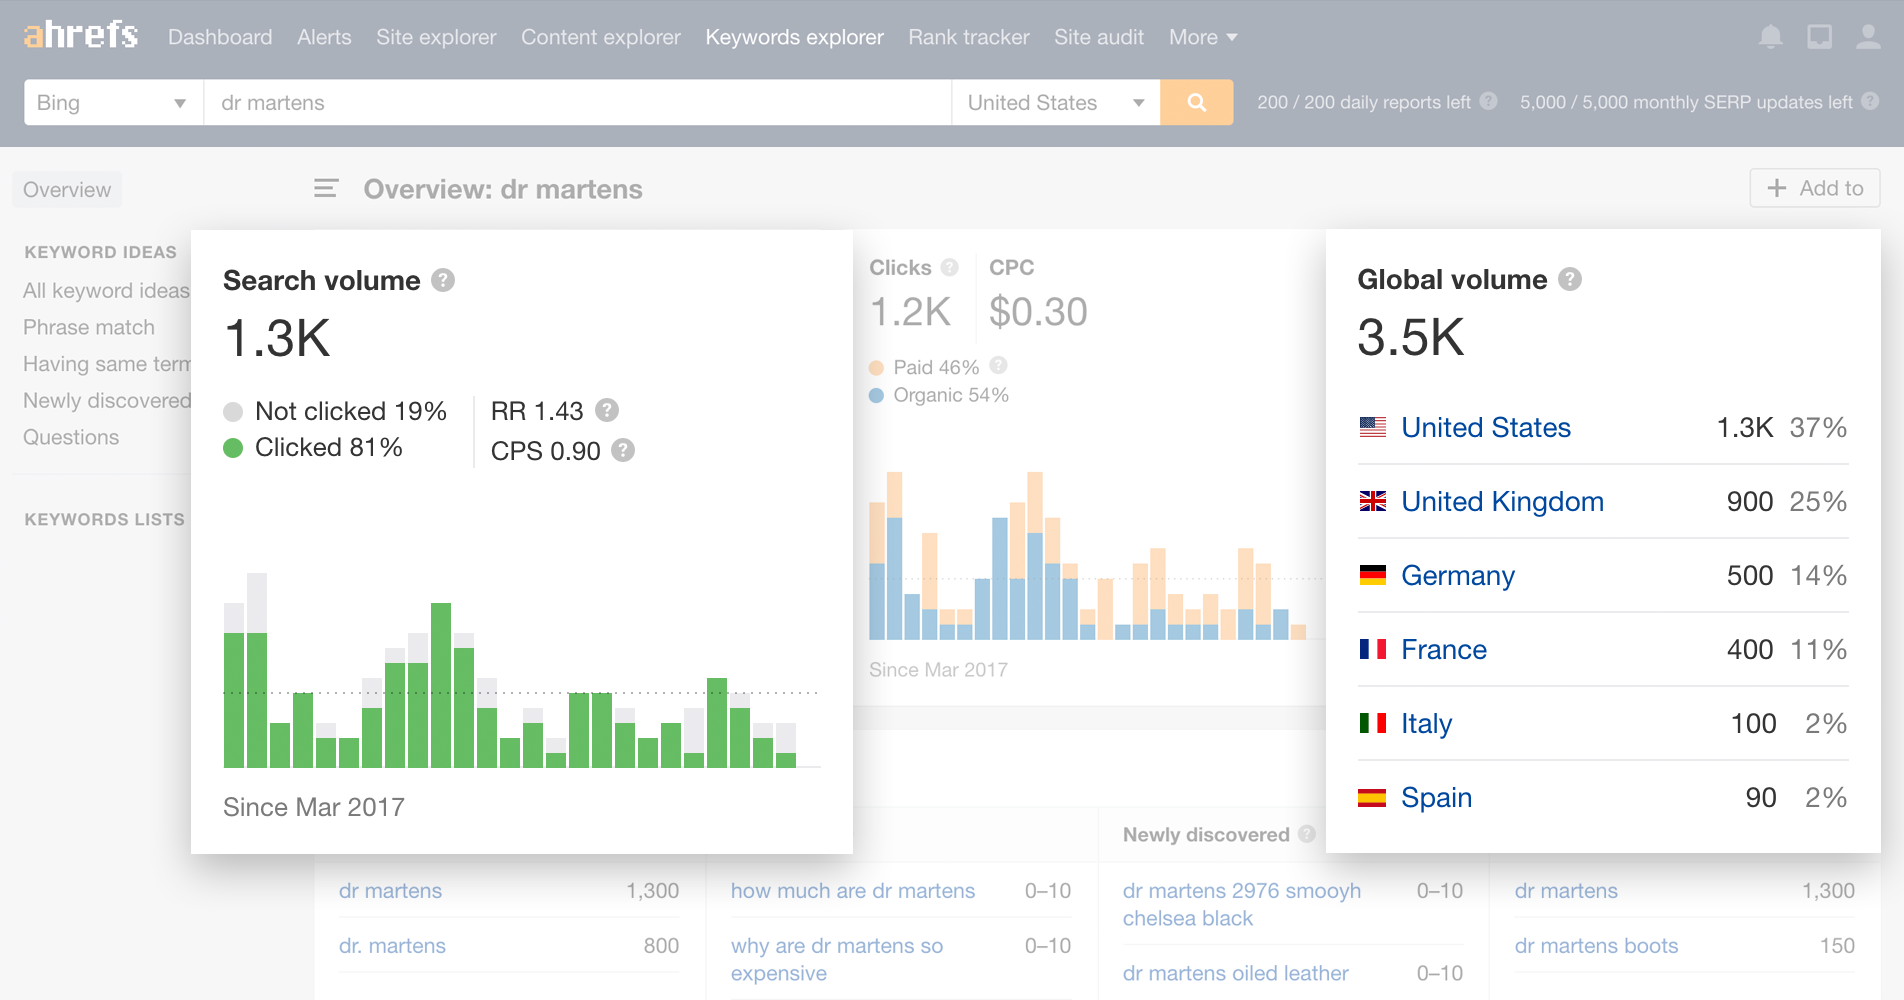Viewport: 1904px width, 1000px height.
Task: Open 'dr martens oiled leather' keyword
Action: pos(1236,972)
